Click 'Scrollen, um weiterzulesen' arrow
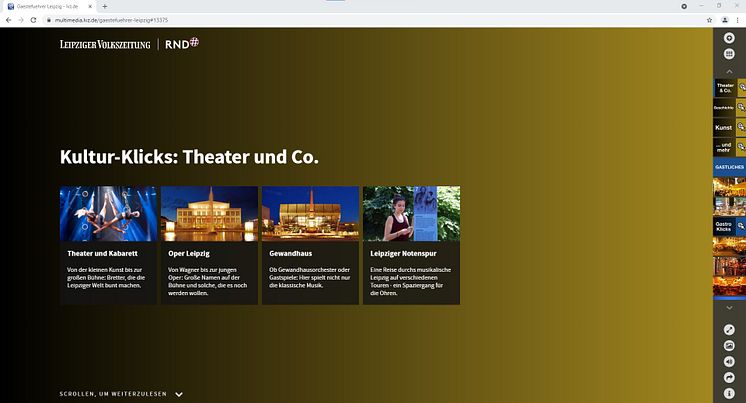 click(179, 394)
